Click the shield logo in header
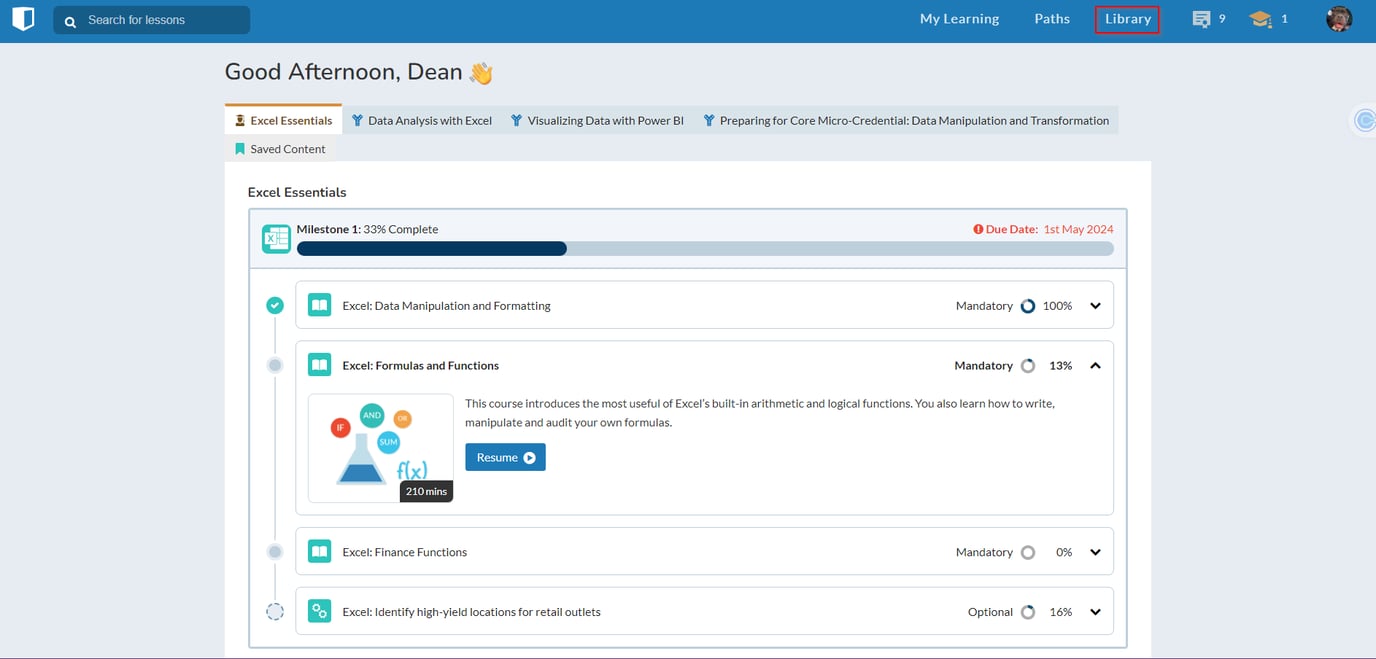 click(23, 19)
